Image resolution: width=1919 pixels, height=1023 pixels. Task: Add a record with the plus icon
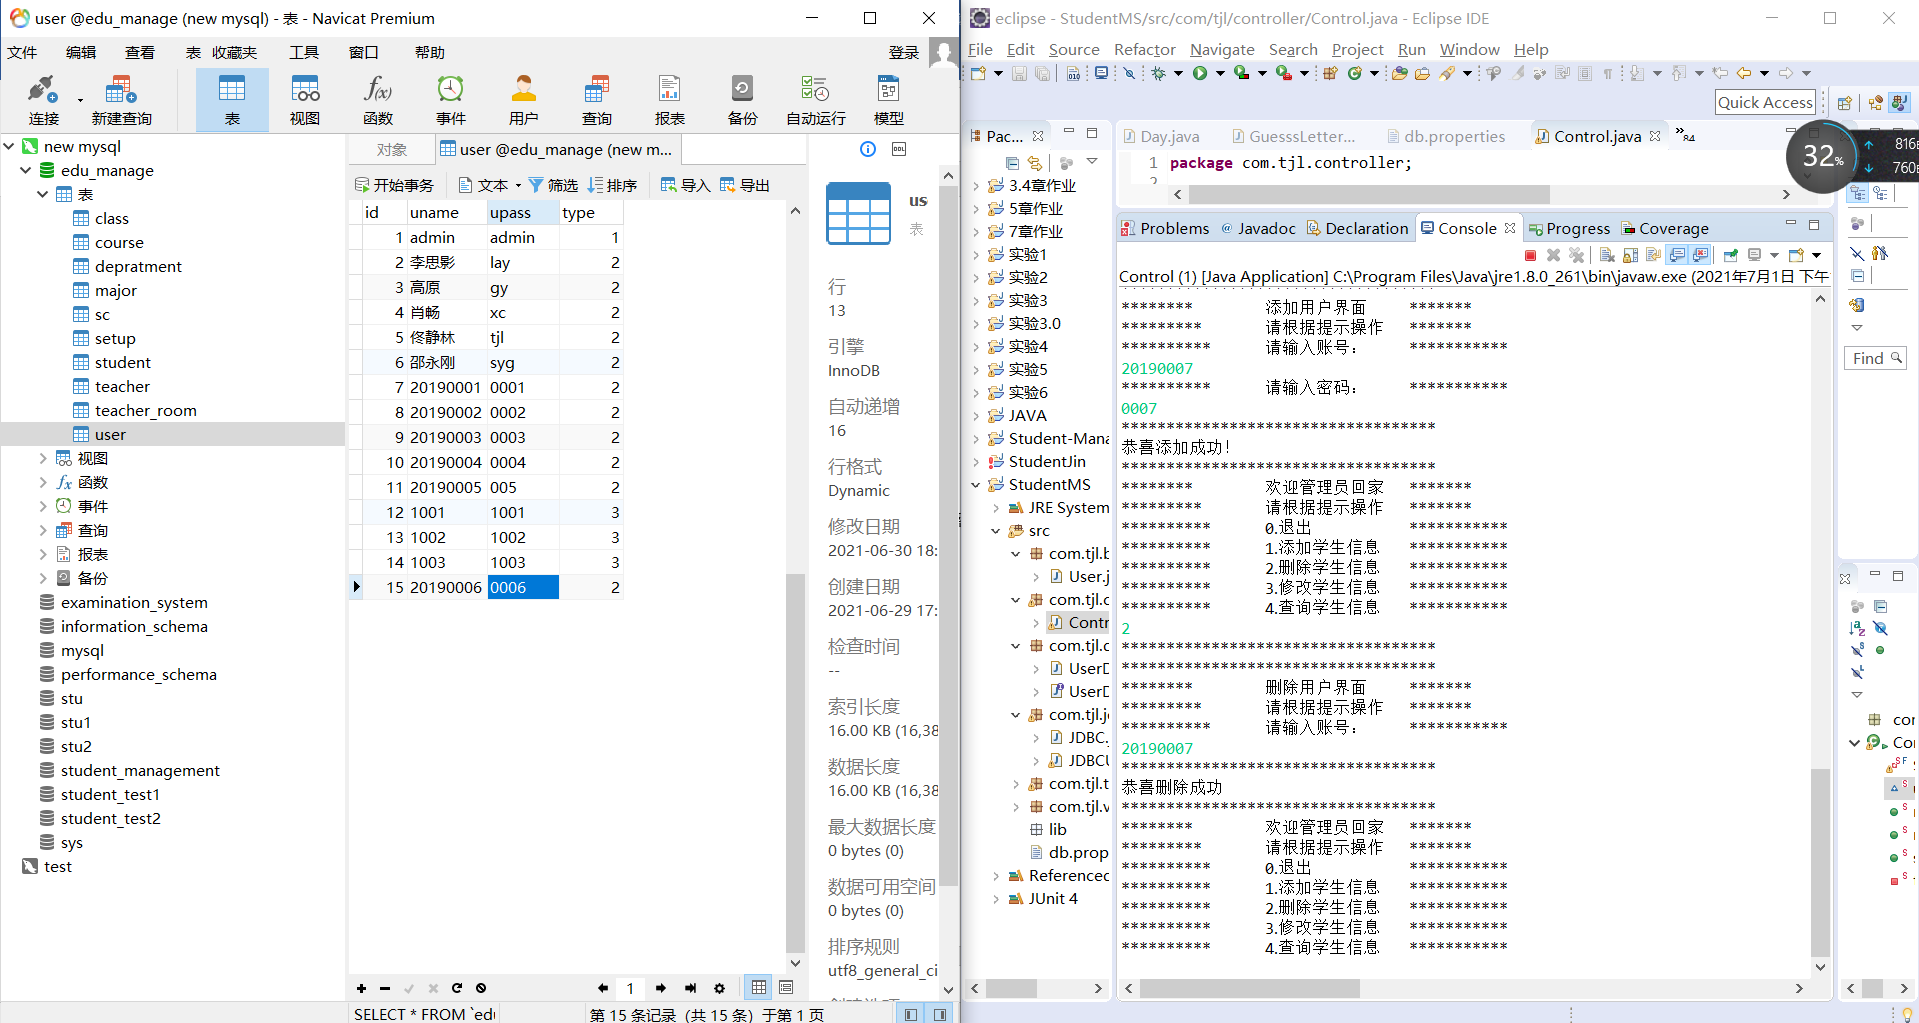pos(361,988)
